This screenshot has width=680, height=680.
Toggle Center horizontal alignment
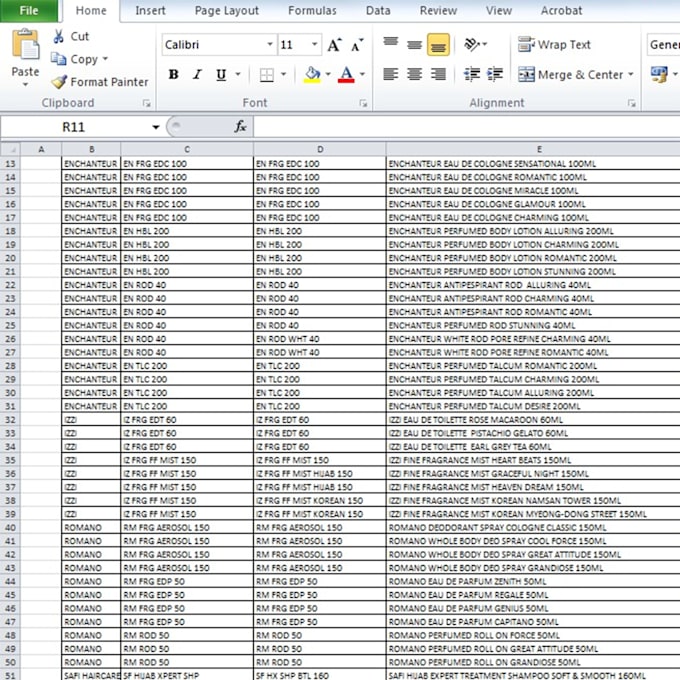coord(414,74)
